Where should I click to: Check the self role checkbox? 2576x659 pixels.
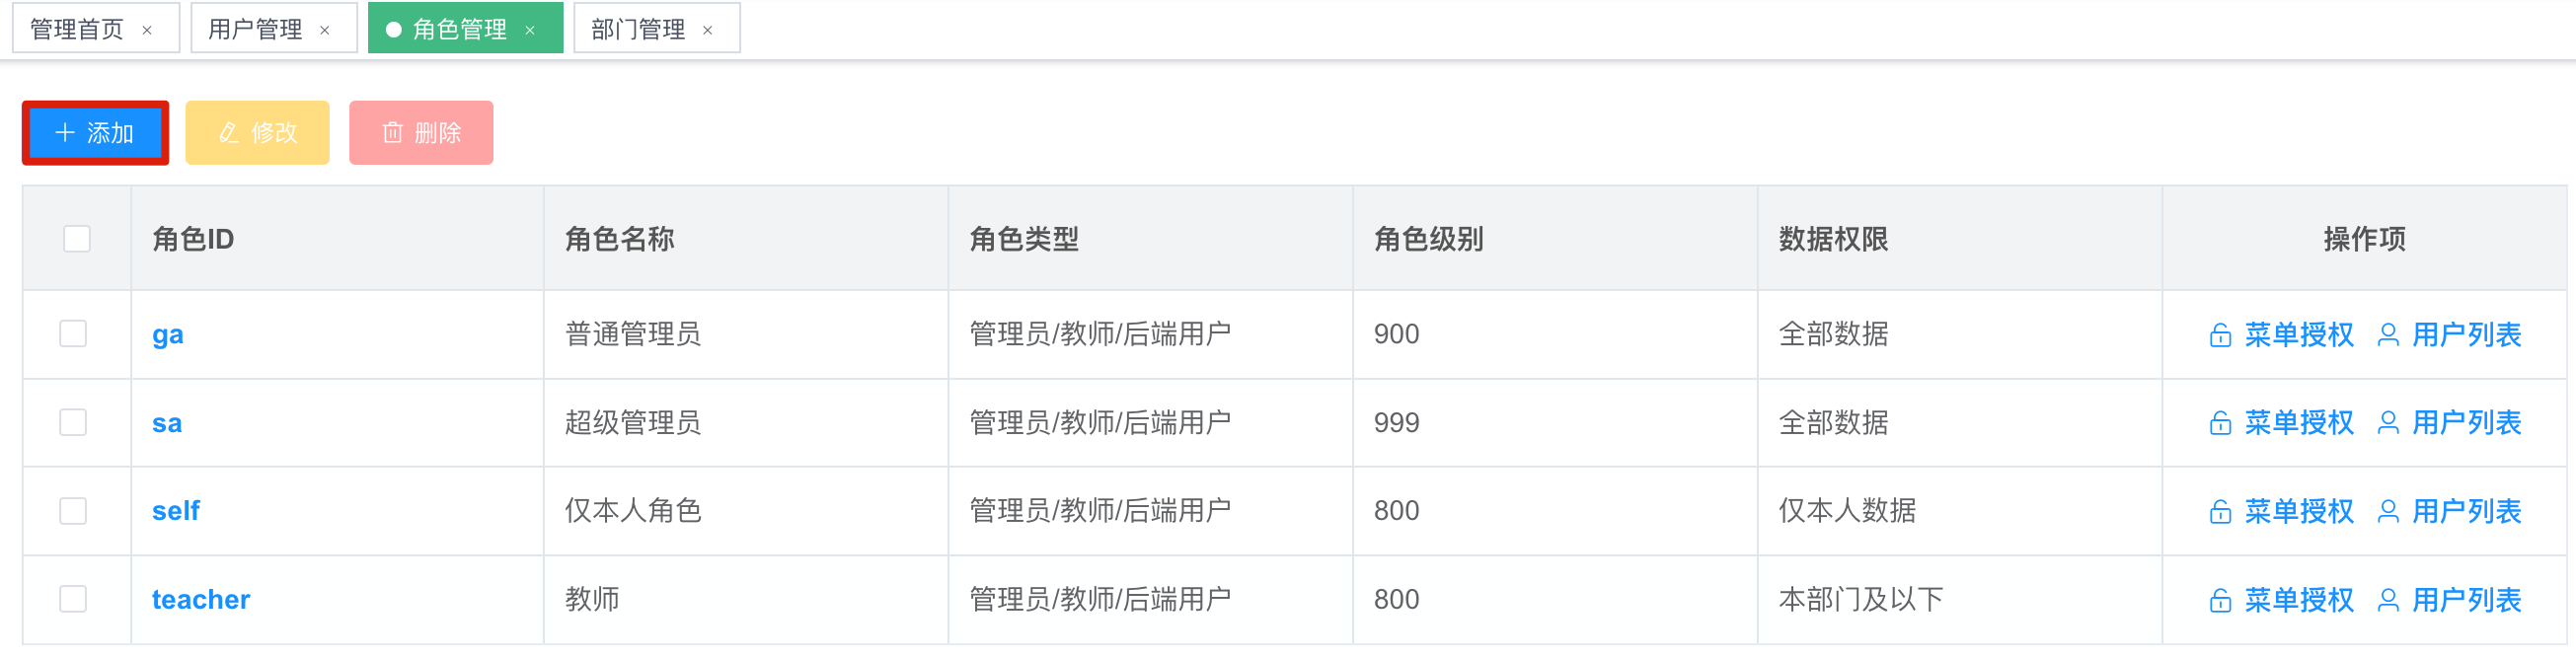[73, 511]
